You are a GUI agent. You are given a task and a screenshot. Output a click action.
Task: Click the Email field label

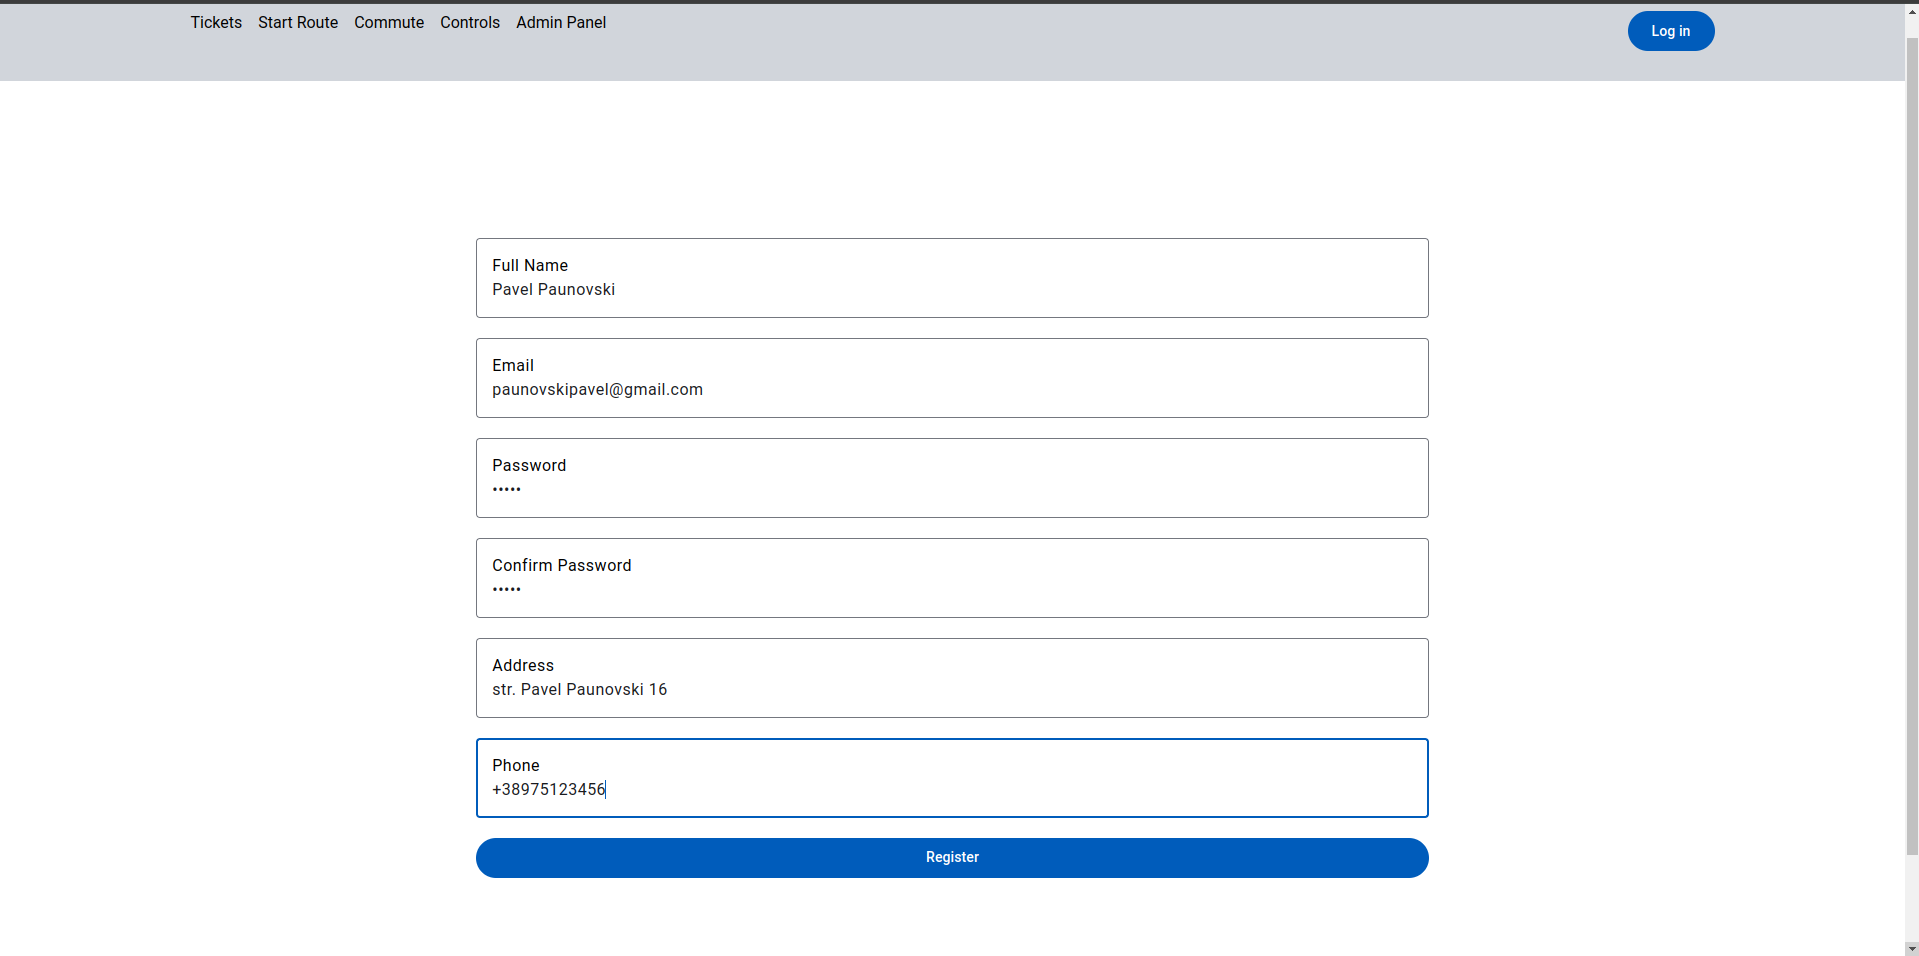tap(512, 365)
